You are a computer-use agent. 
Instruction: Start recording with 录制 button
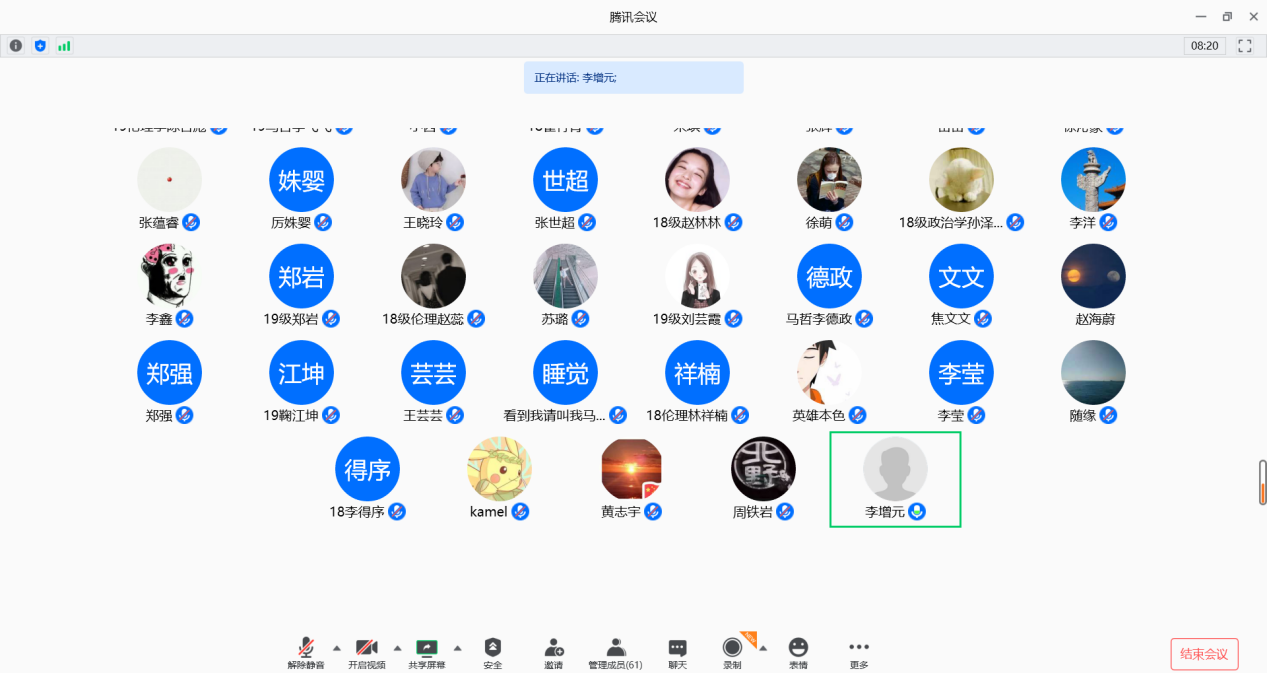tap(733, 653)
